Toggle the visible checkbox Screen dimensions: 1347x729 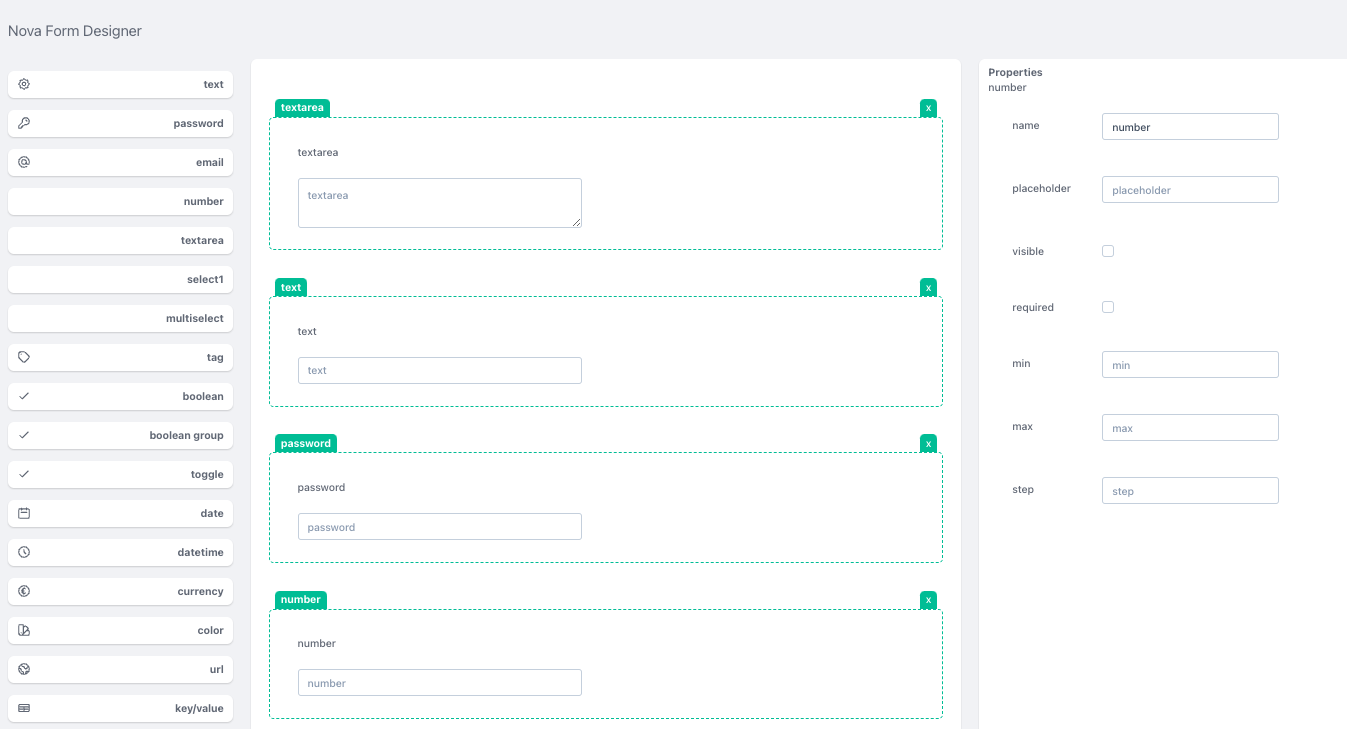[x=1108, y=252]
